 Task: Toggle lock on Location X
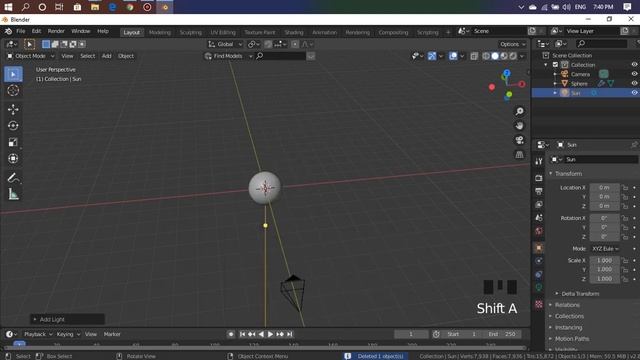point(625,188)
